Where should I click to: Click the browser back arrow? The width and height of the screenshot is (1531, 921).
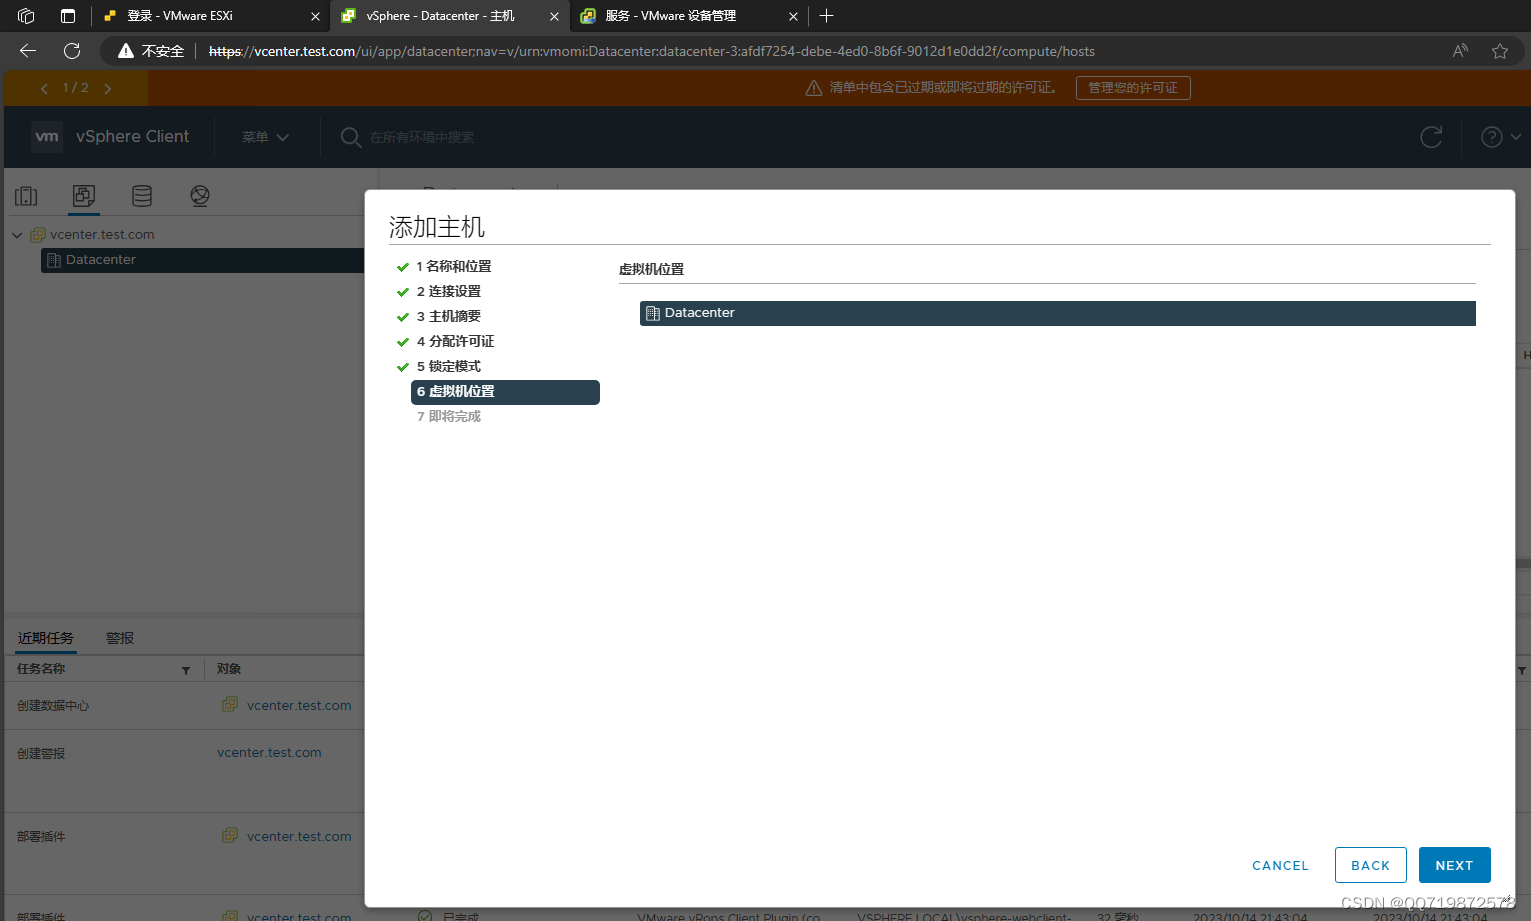pyautogui.click(x=28, y=51)
